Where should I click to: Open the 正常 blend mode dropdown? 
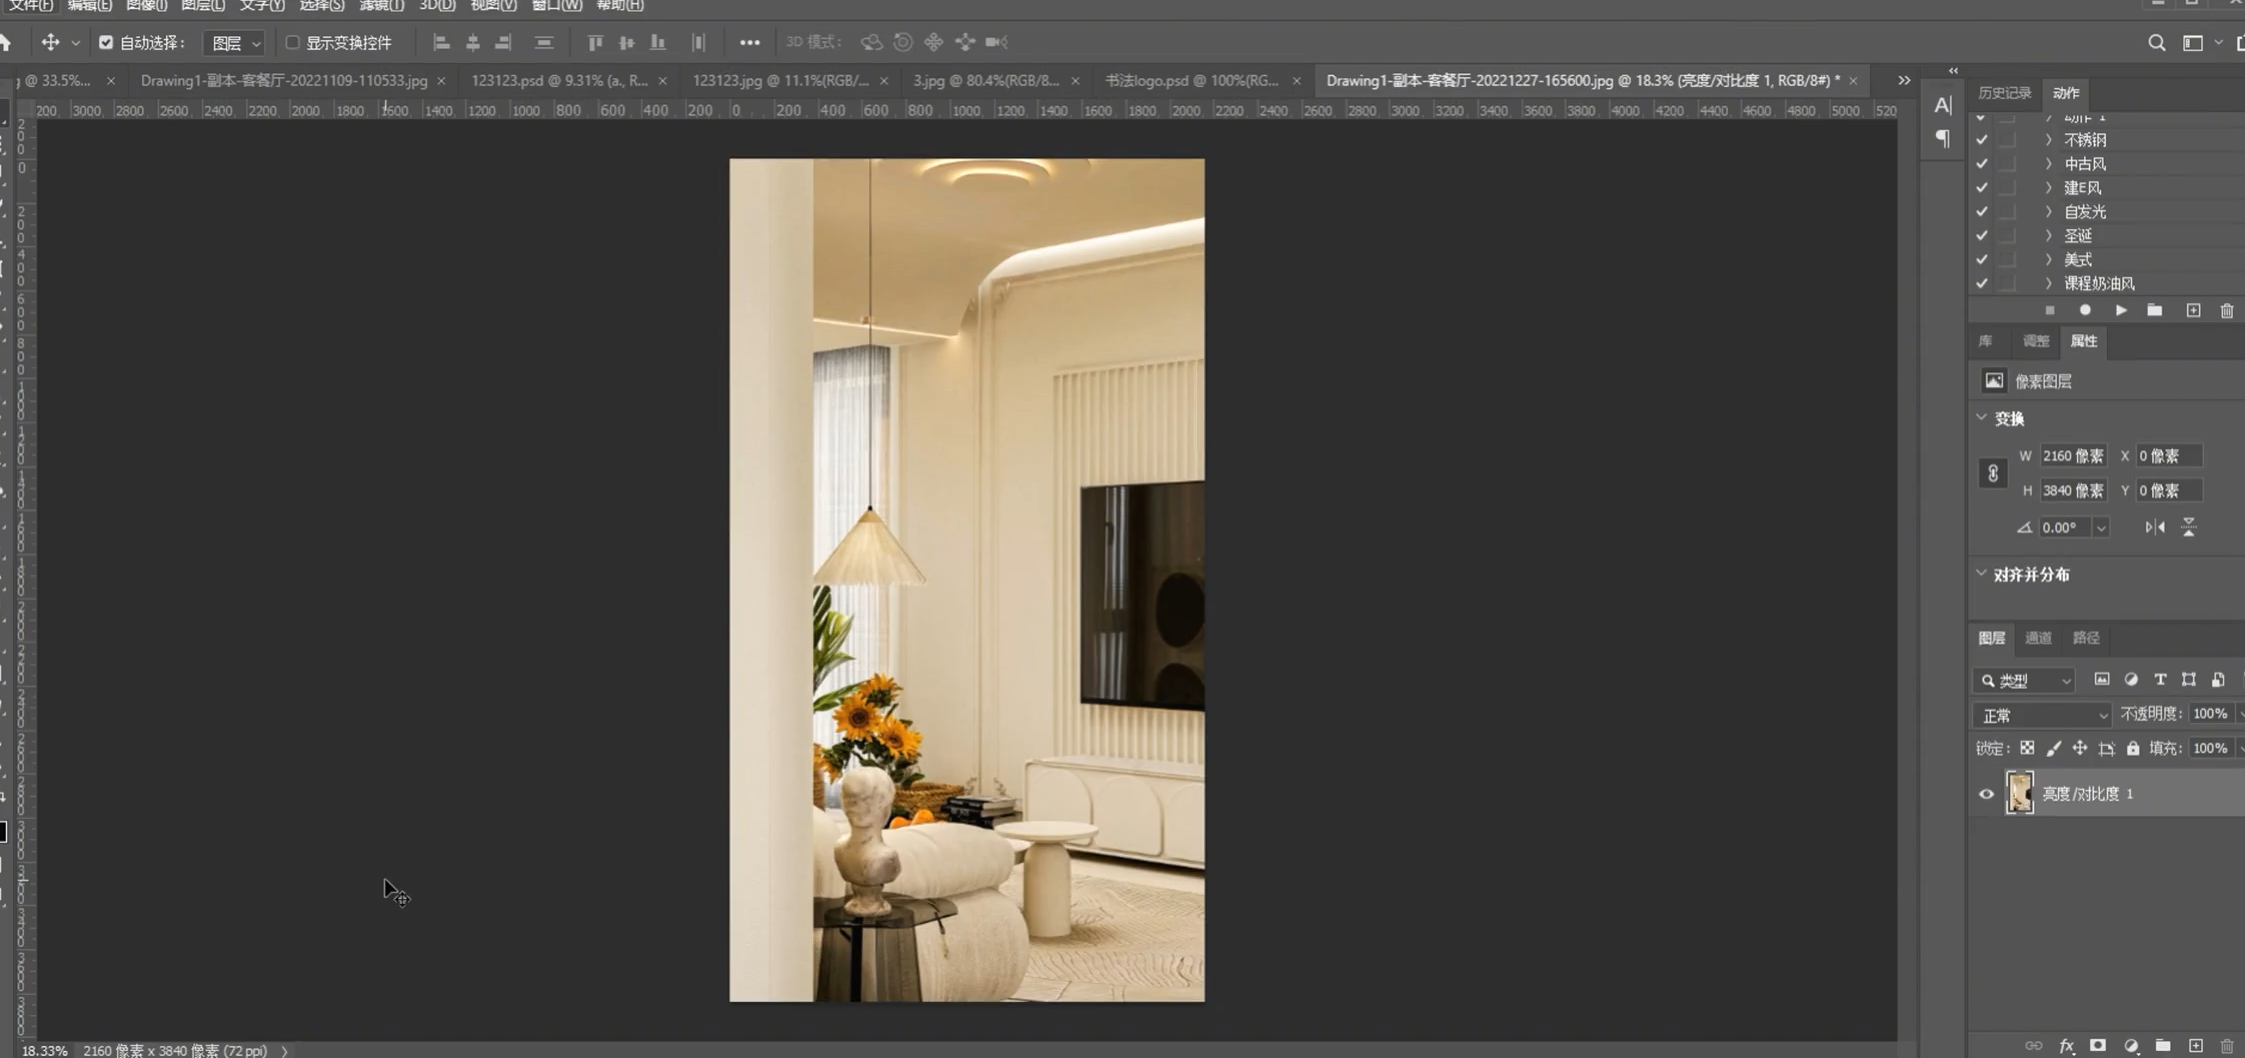(2043, 715)
